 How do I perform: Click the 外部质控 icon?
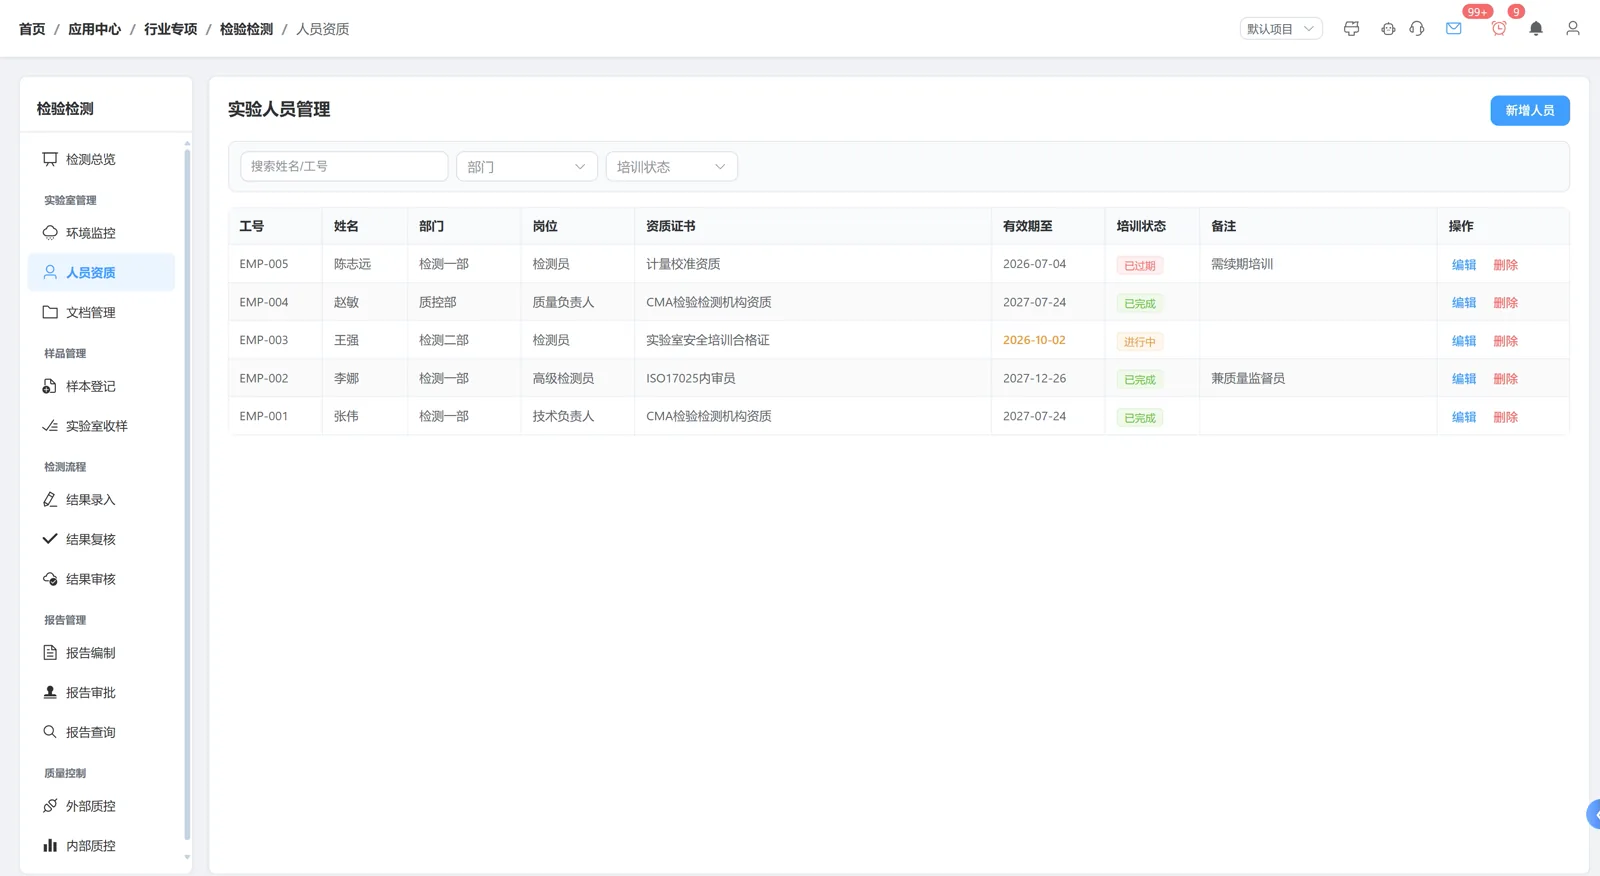click(x=50, y=806)
